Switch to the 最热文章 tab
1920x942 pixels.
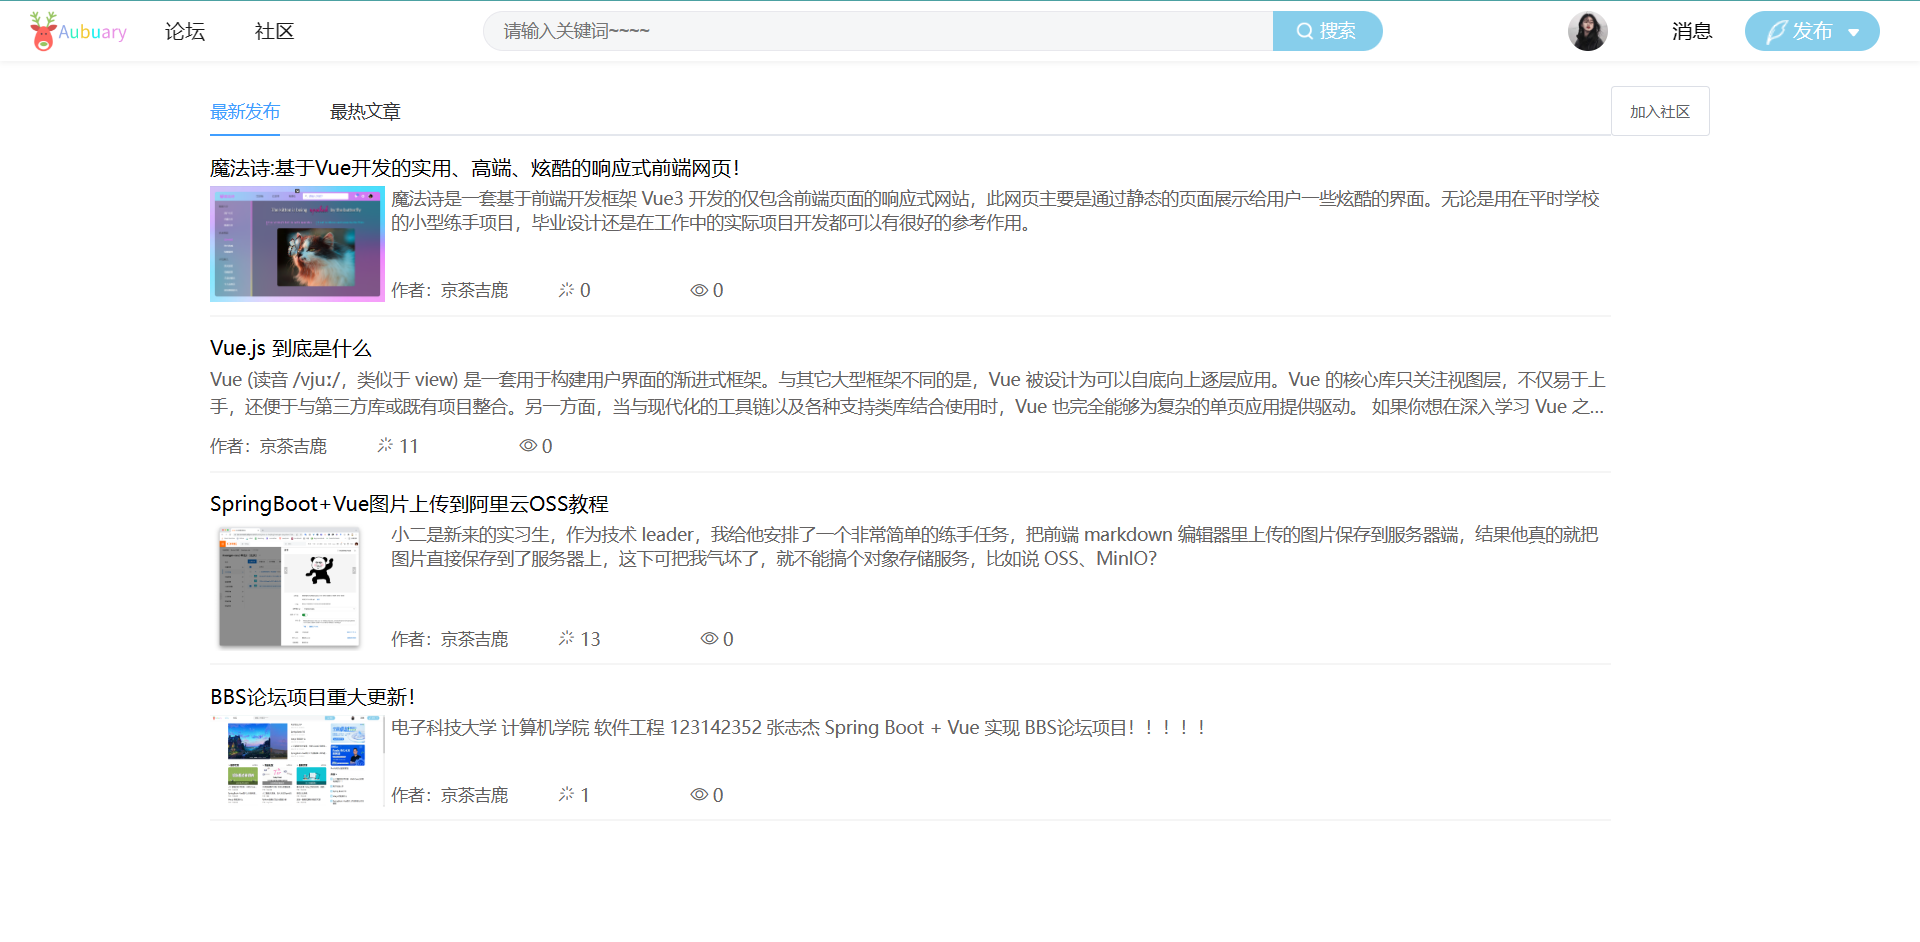(x=364, y=111)
